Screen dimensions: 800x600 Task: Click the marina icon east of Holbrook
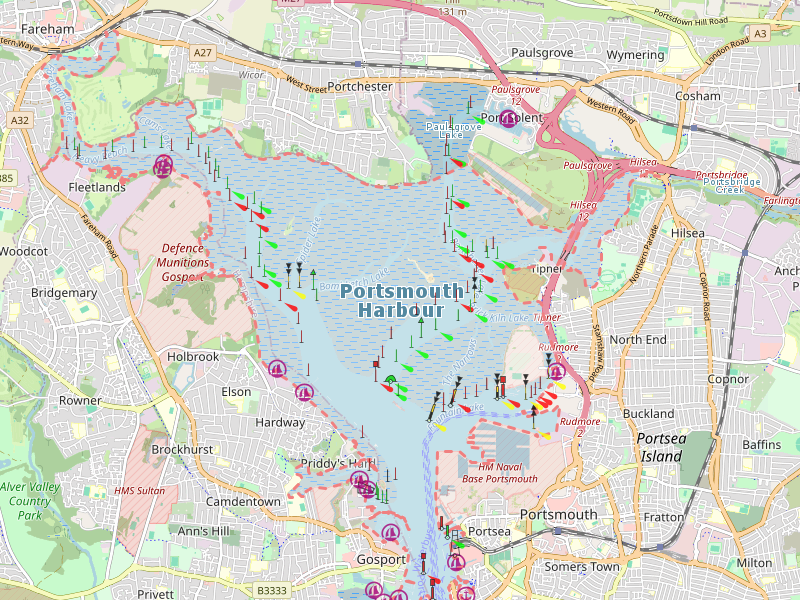coord(278,369)
